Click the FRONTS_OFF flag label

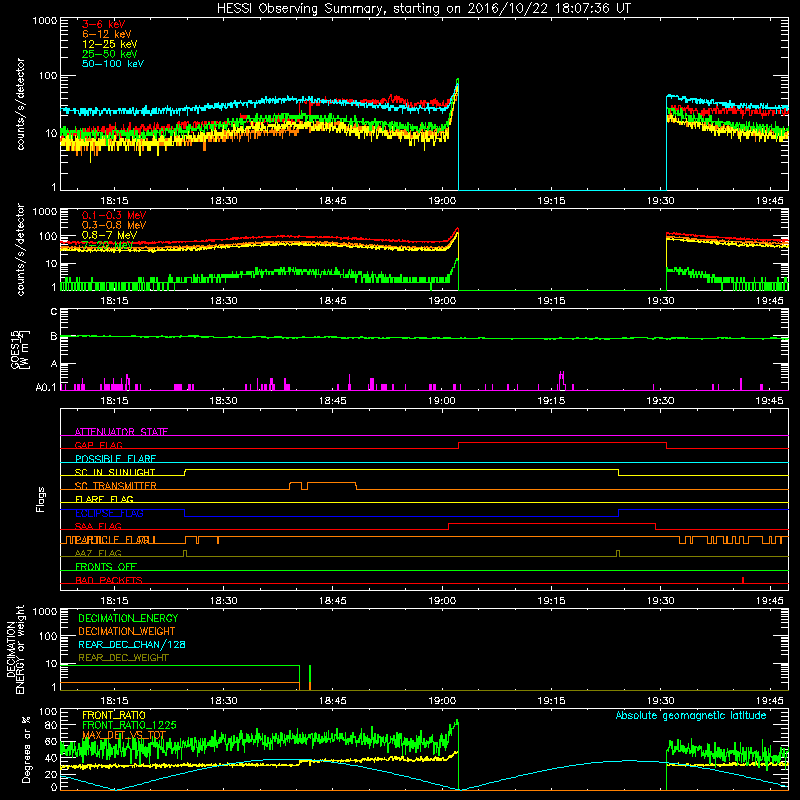[106, 567]
